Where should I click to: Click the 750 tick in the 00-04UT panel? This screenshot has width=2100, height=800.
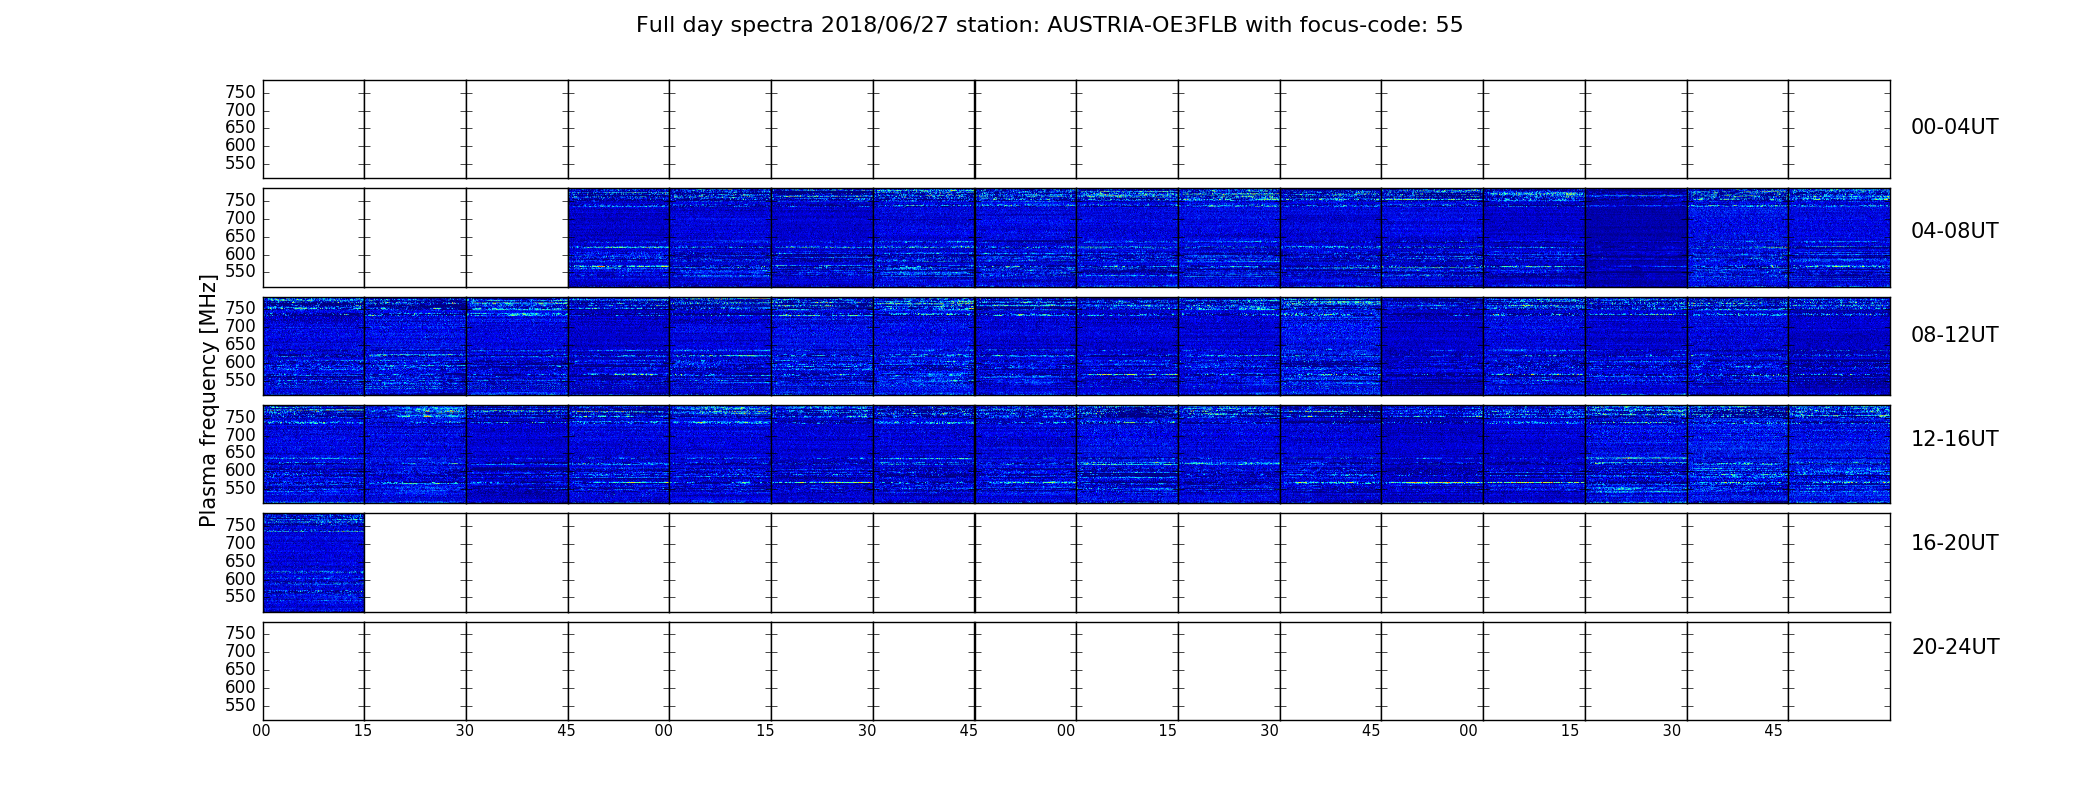pyautogui.click(x=240, y=92)
